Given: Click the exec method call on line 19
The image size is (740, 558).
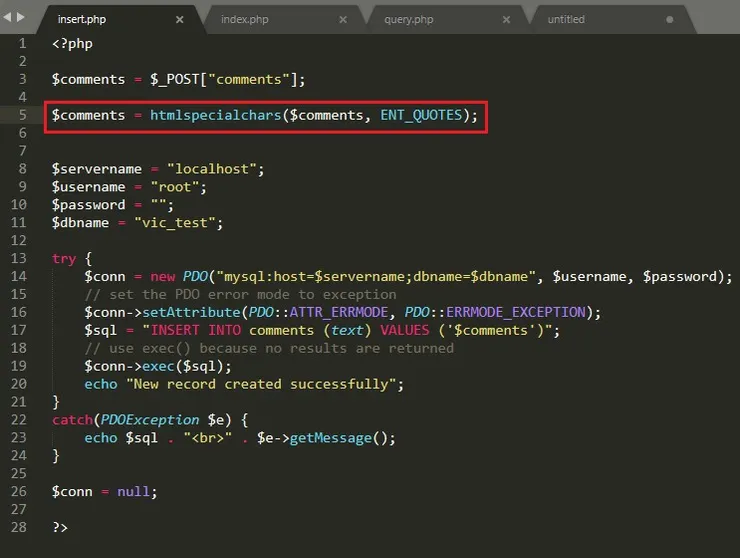Looking at the screenshot, I should point(159,366).
